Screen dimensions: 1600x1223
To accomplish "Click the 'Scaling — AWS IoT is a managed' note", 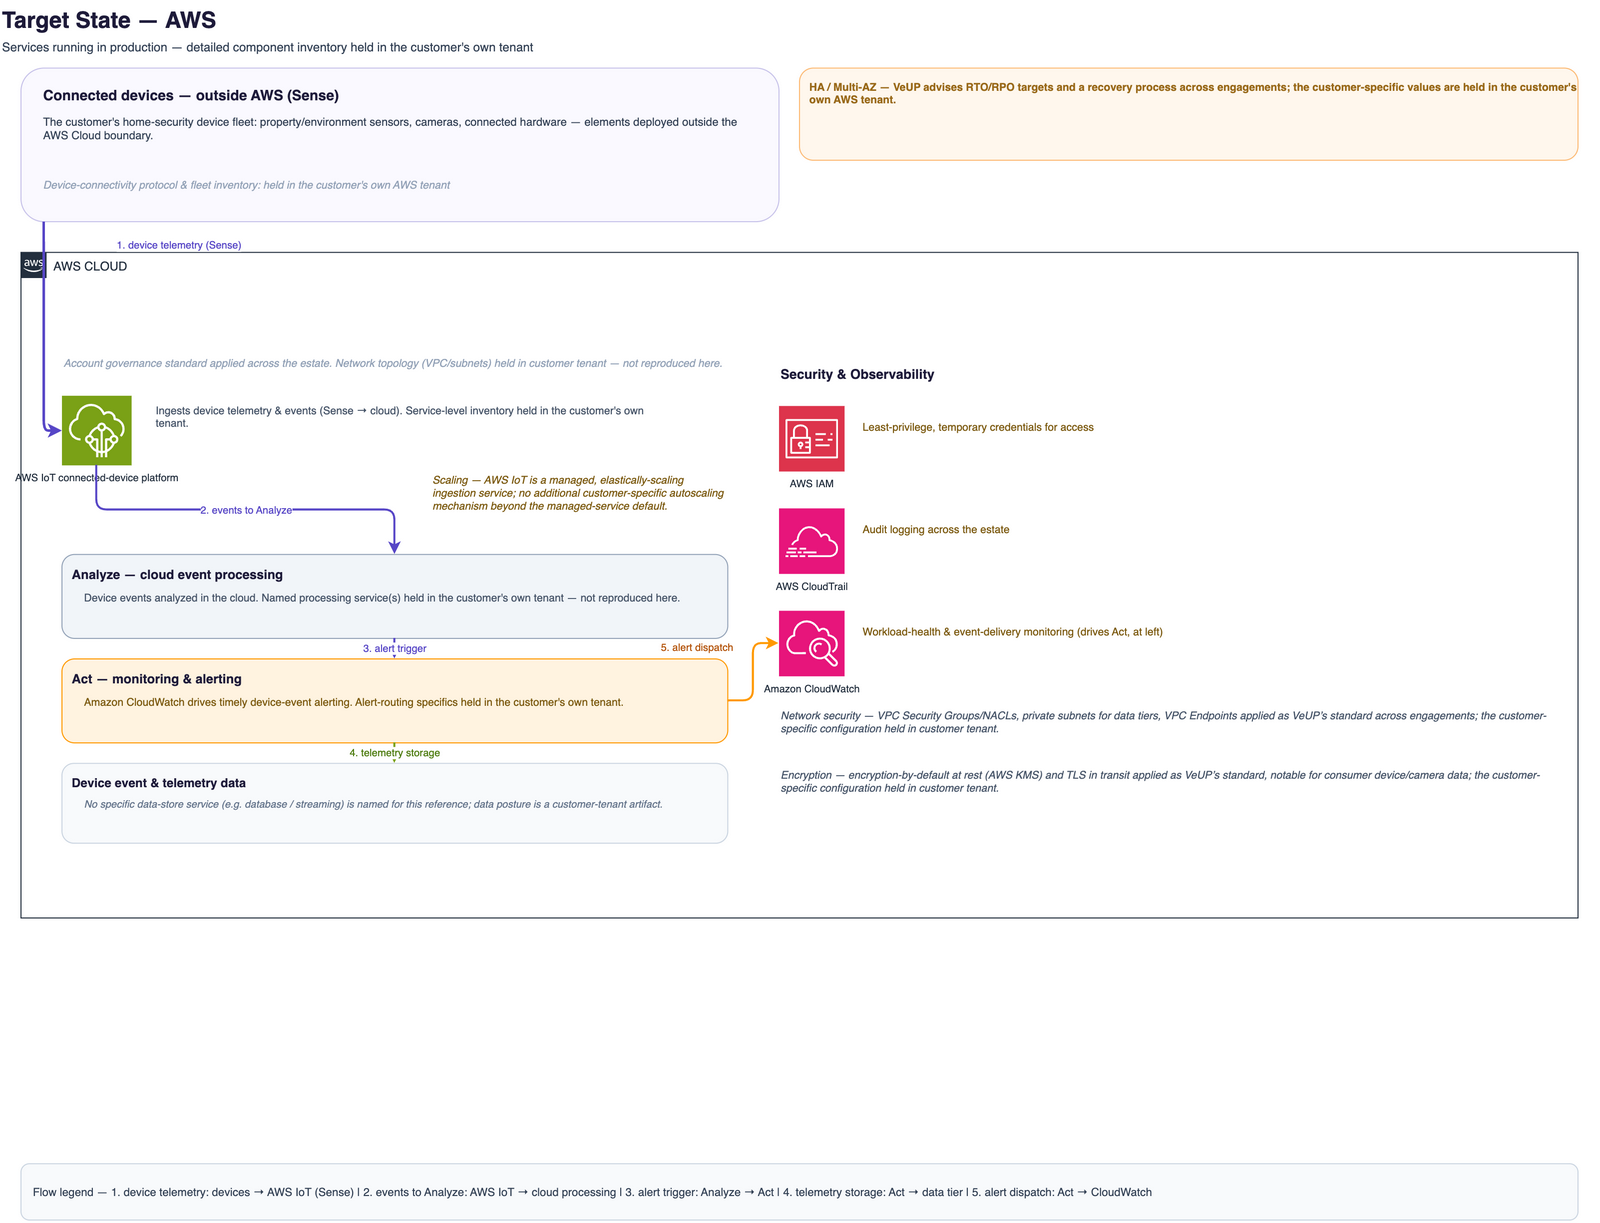I will pyautogui.click(x=578, y=493).
